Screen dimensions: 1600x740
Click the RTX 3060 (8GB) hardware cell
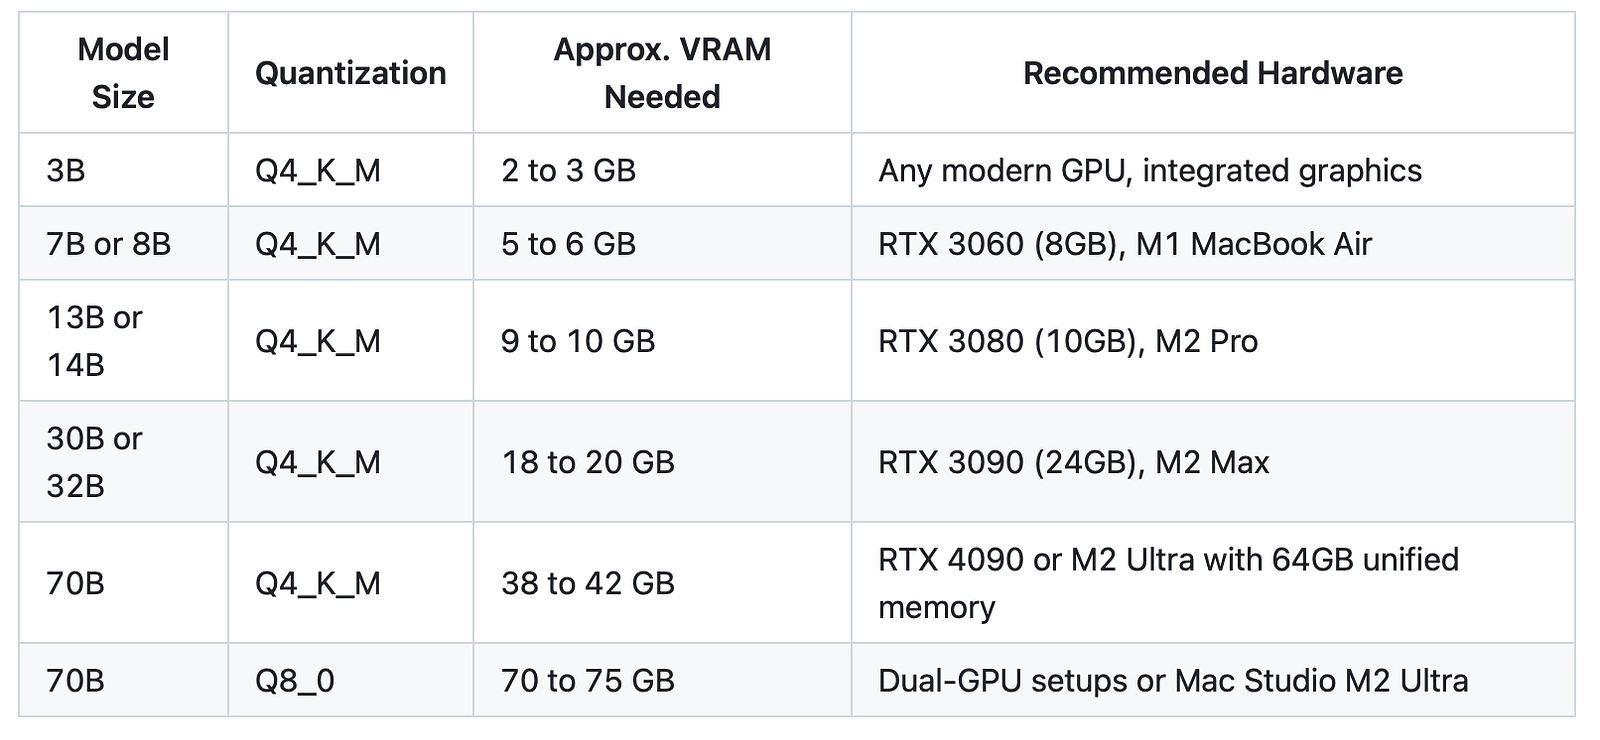coord(1213,243)
